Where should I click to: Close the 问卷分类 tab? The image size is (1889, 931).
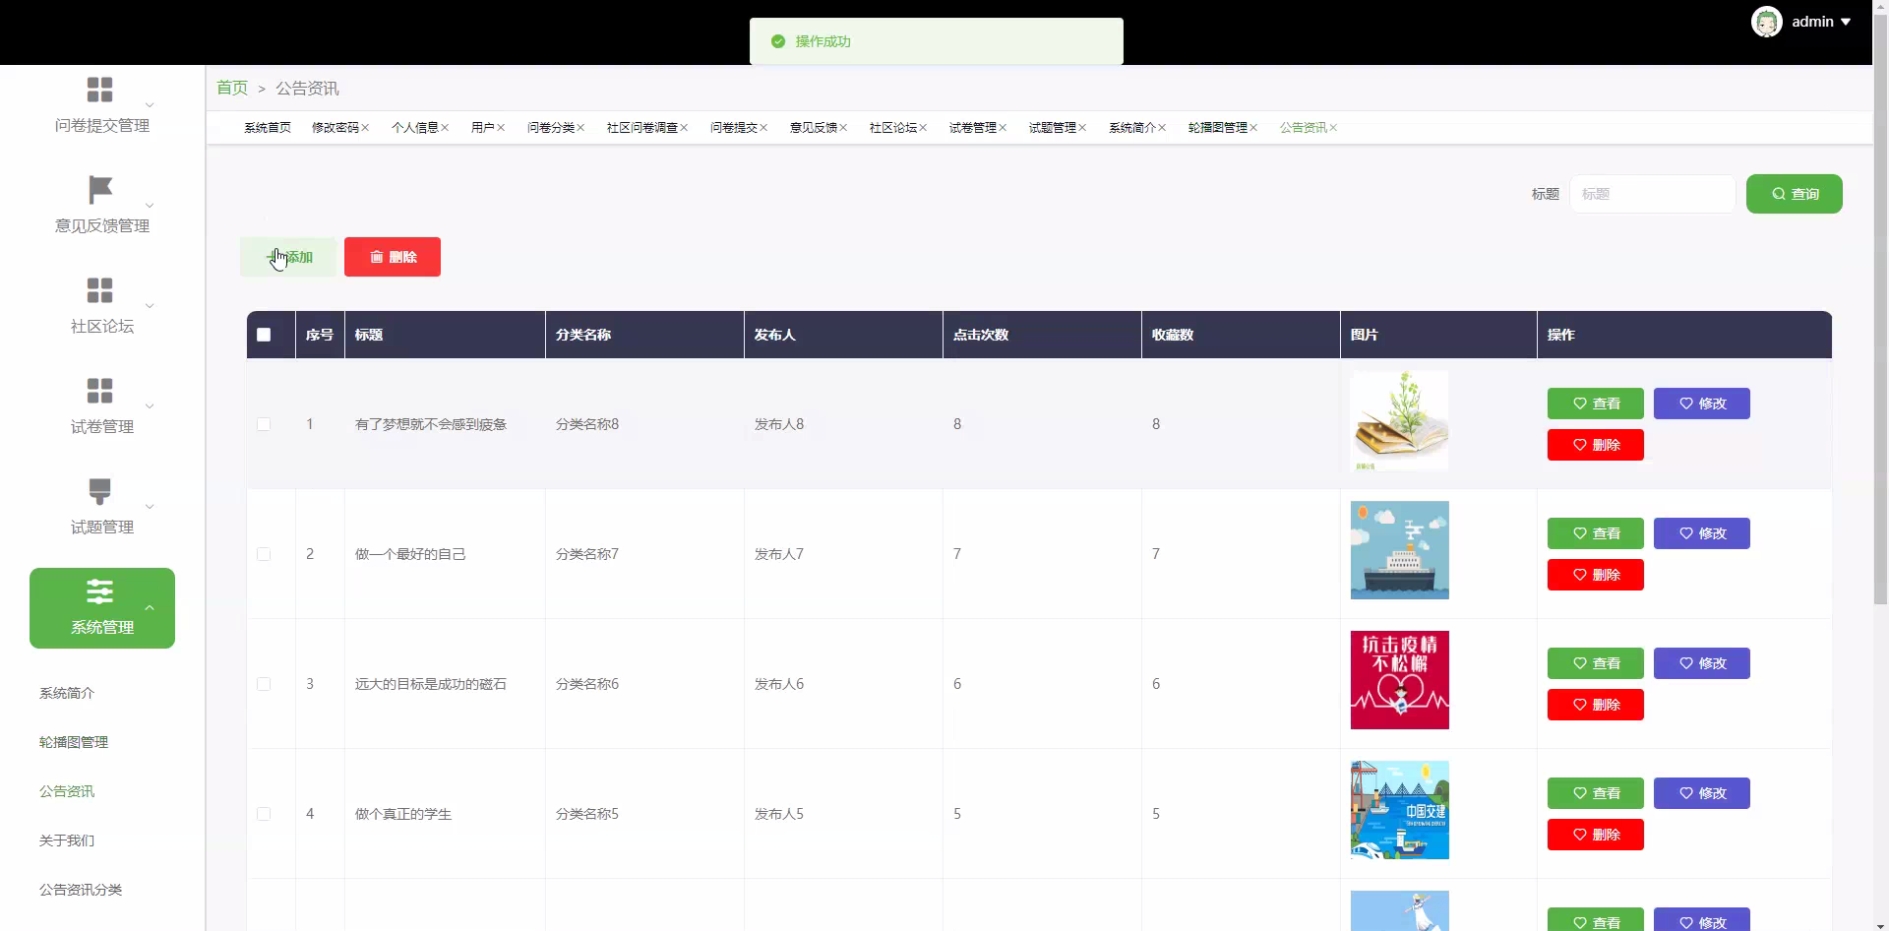pyautogui.click(x=581, y=128)
